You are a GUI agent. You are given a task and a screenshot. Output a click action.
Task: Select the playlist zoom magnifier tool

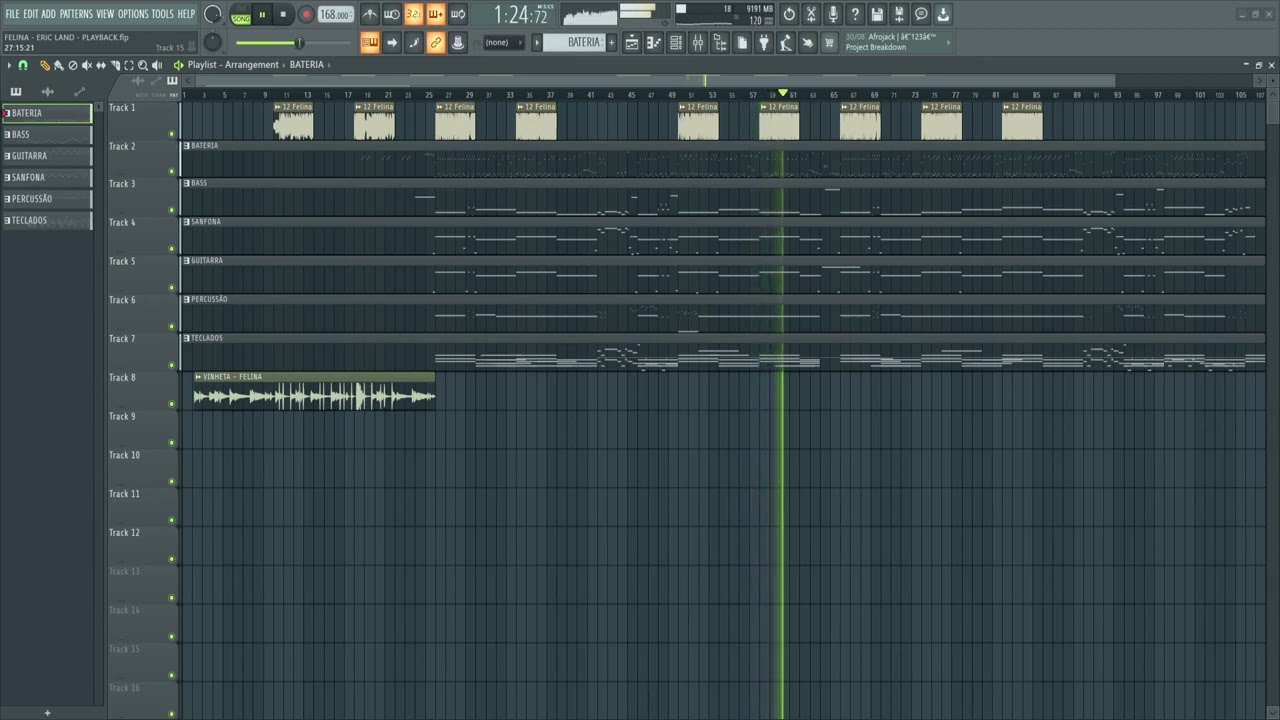pyautogui.click(x=143, y=65)
